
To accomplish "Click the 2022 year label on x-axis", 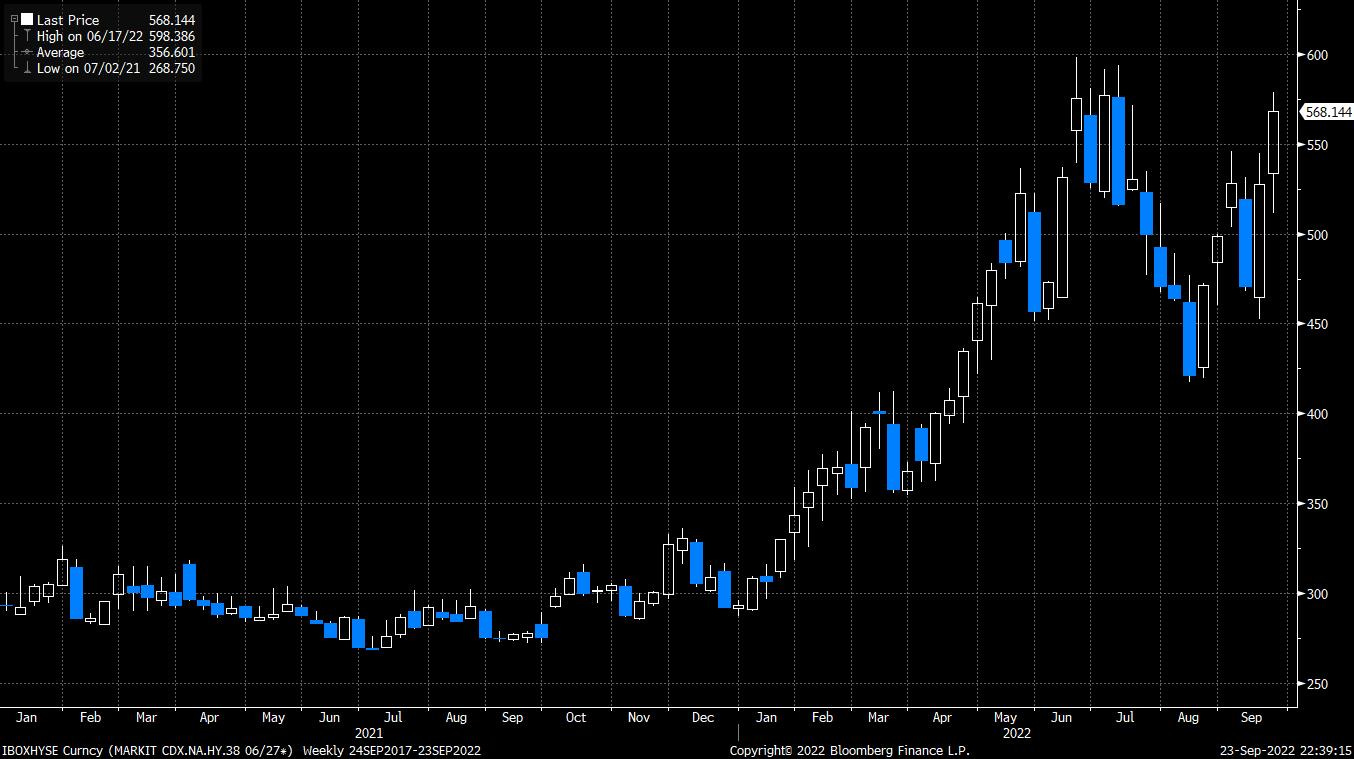I will click(x=1018, y=732).
